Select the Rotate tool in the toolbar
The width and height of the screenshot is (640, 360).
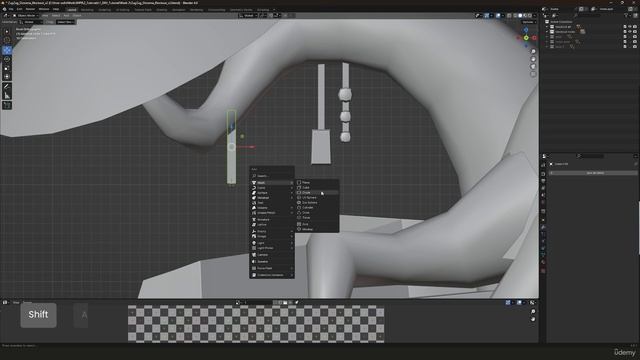7,59
